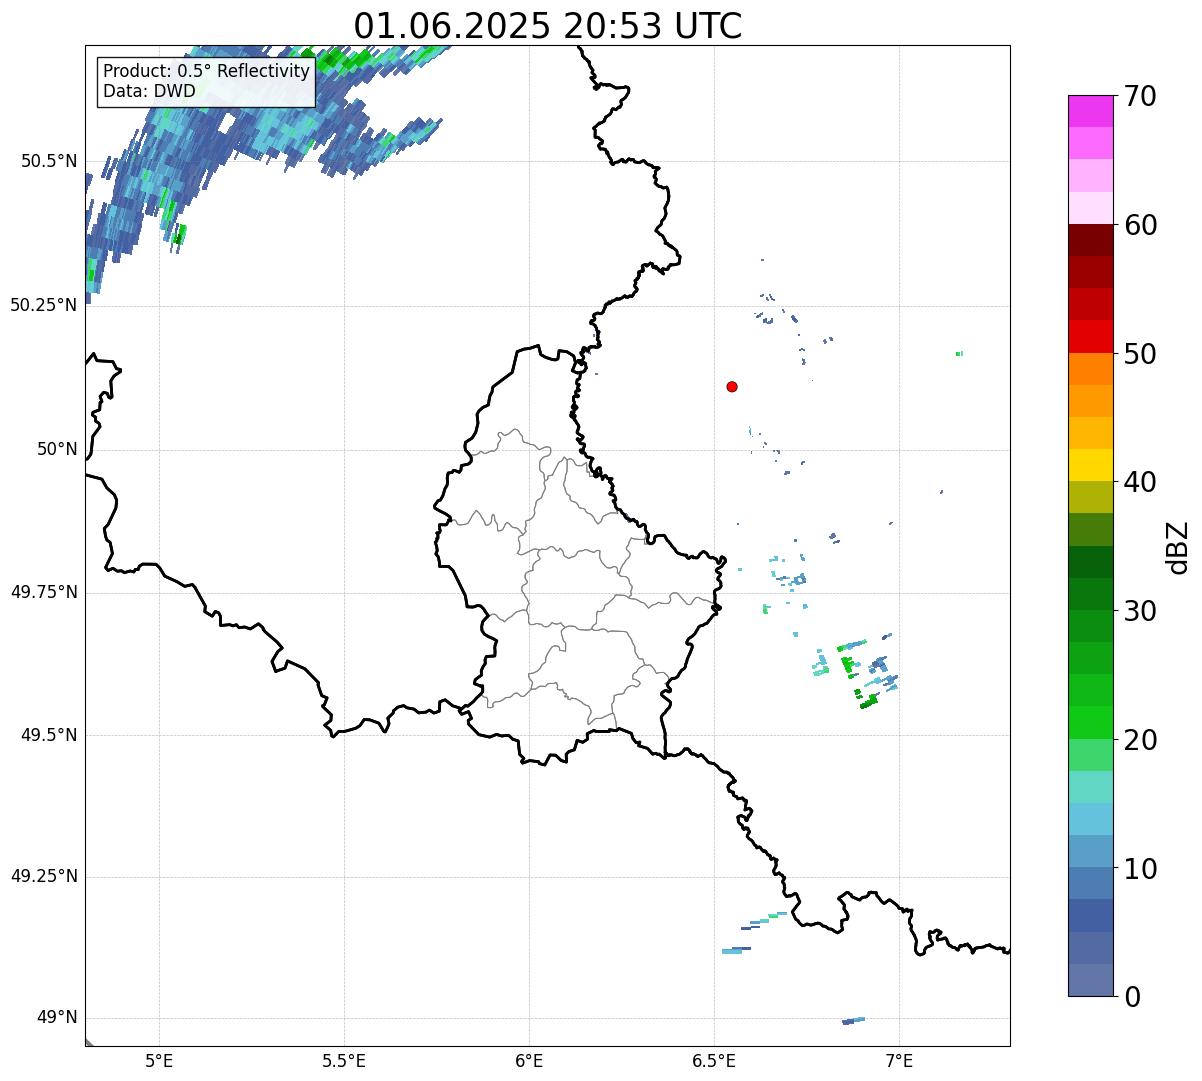The image size is (1202, 1081).
Task: Click the colorbar tick label 30
Action: 1140,611
